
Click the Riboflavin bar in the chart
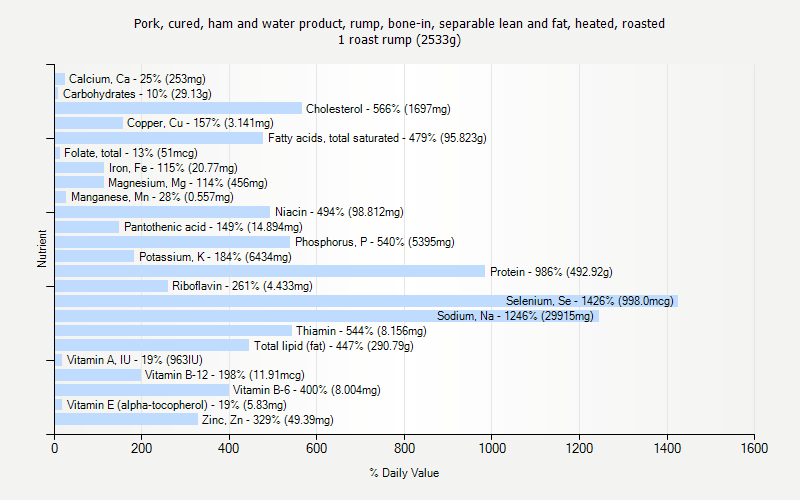[x=112, y=286]
